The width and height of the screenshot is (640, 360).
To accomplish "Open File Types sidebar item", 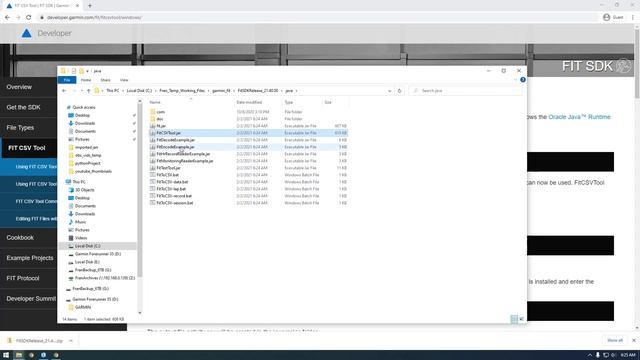I will pyautogui.click(x=20, y=128).
